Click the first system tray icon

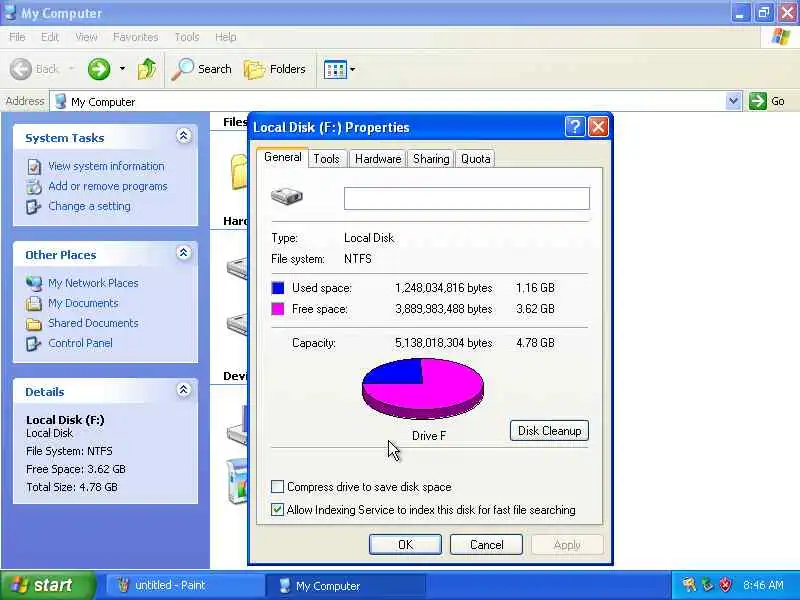(x=689, y=585)
